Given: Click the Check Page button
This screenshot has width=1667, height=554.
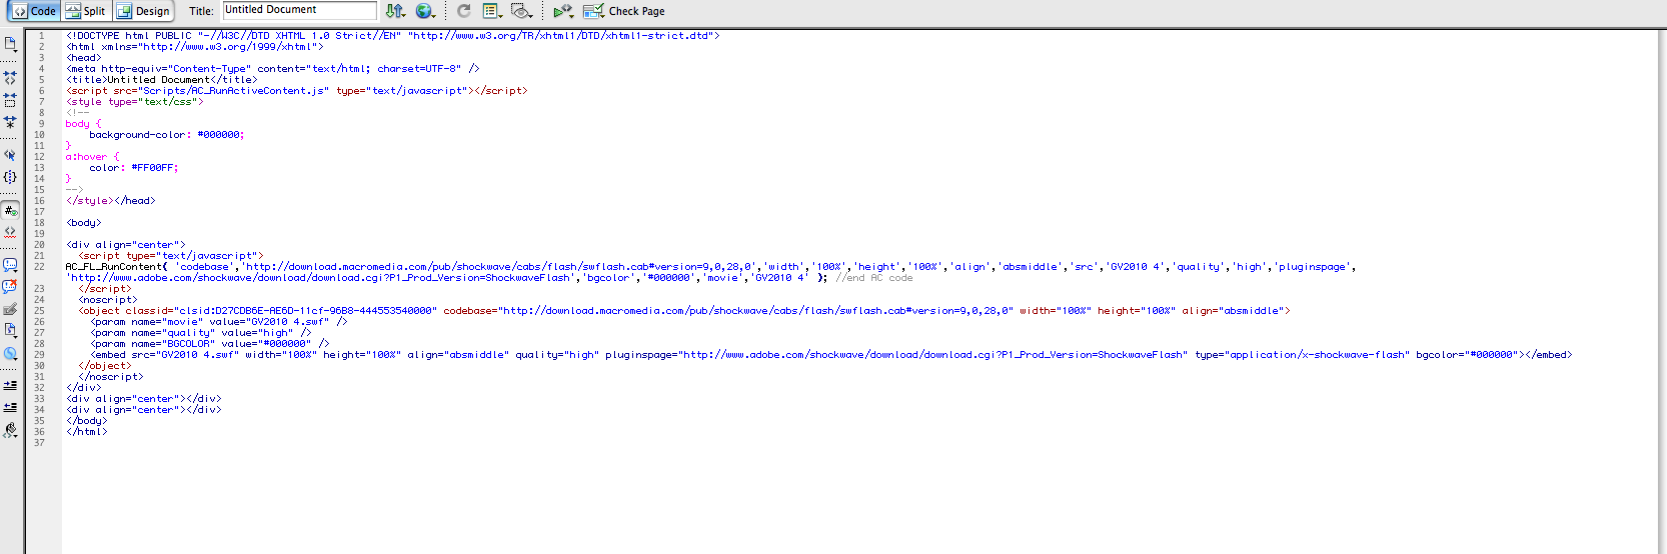Looking at the screenshot, I should point(624,11).
